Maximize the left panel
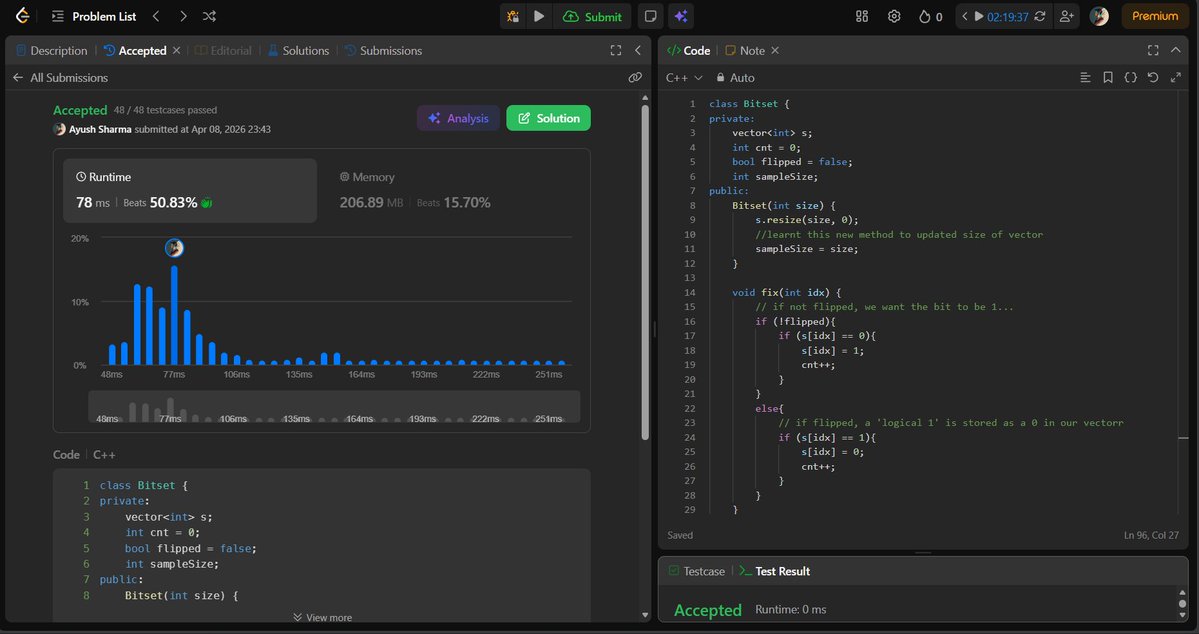 tap(616, 50)
